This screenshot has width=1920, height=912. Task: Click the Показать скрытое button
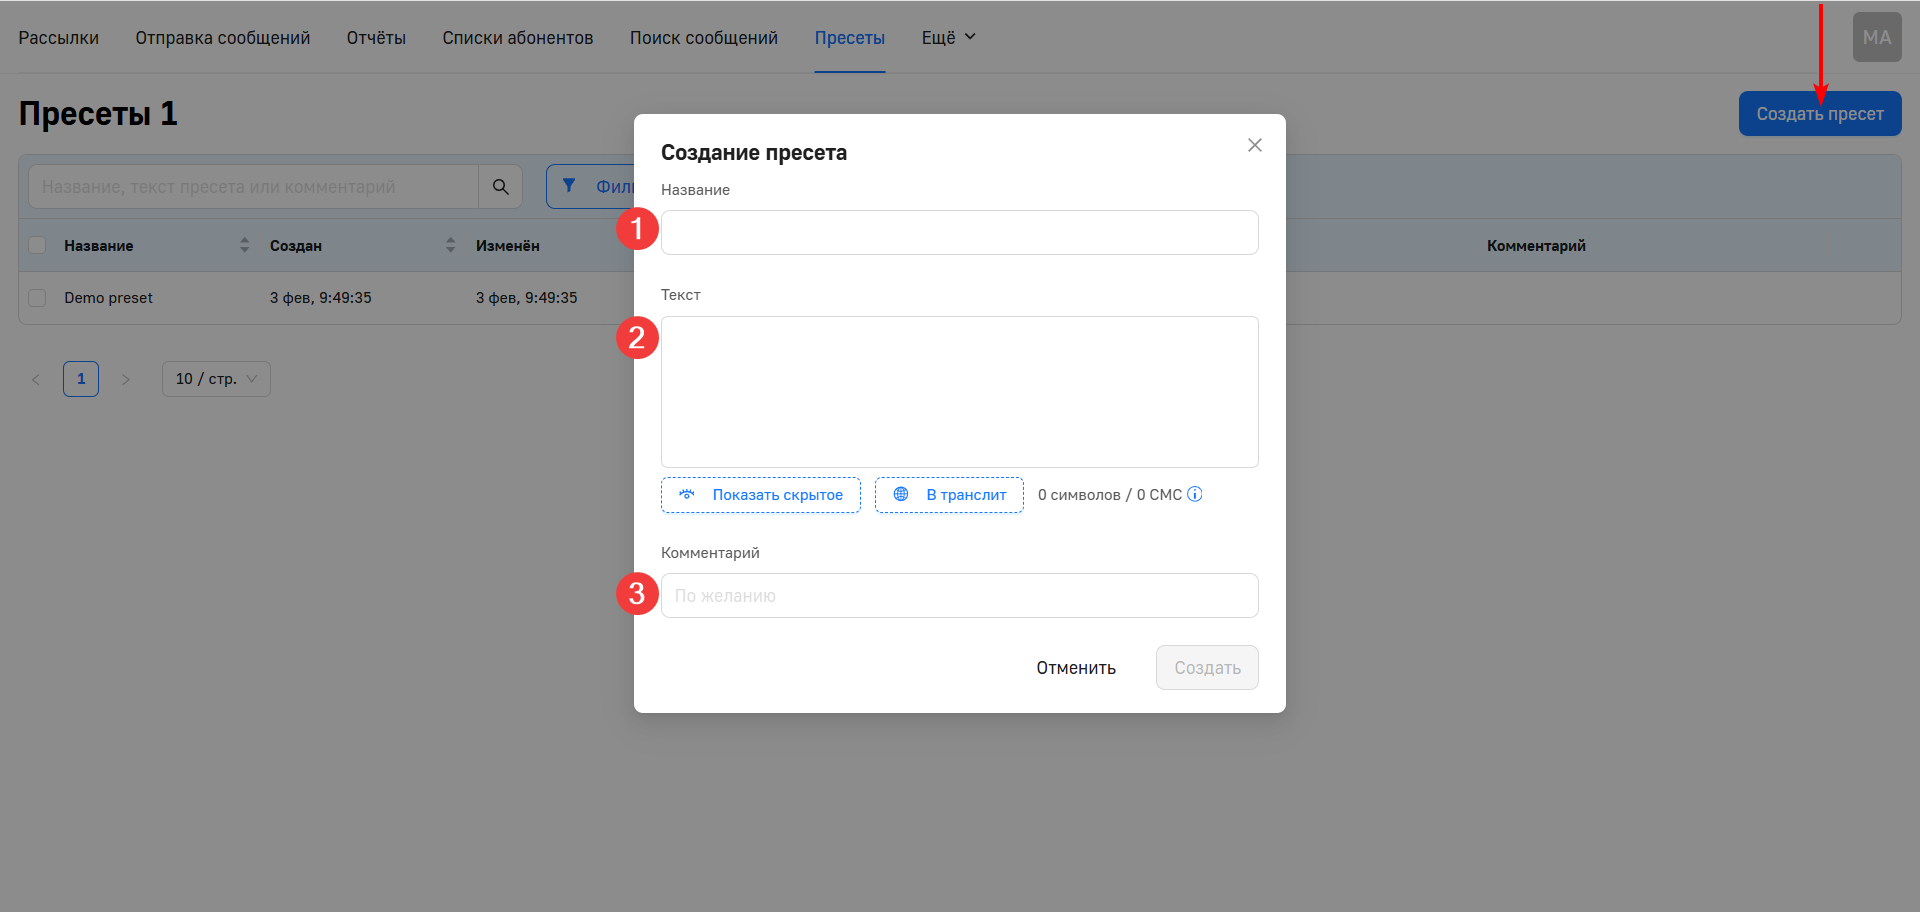tap(760, 495)
